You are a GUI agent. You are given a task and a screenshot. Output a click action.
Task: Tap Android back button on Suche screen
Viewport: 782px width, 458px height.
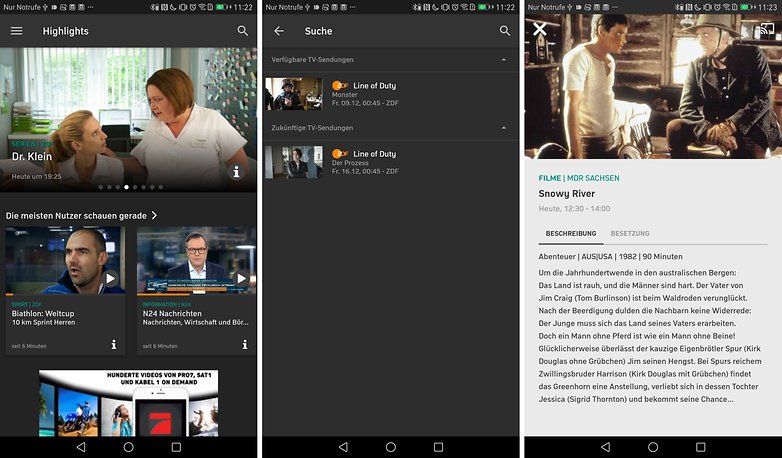click(x=343, y=447)
